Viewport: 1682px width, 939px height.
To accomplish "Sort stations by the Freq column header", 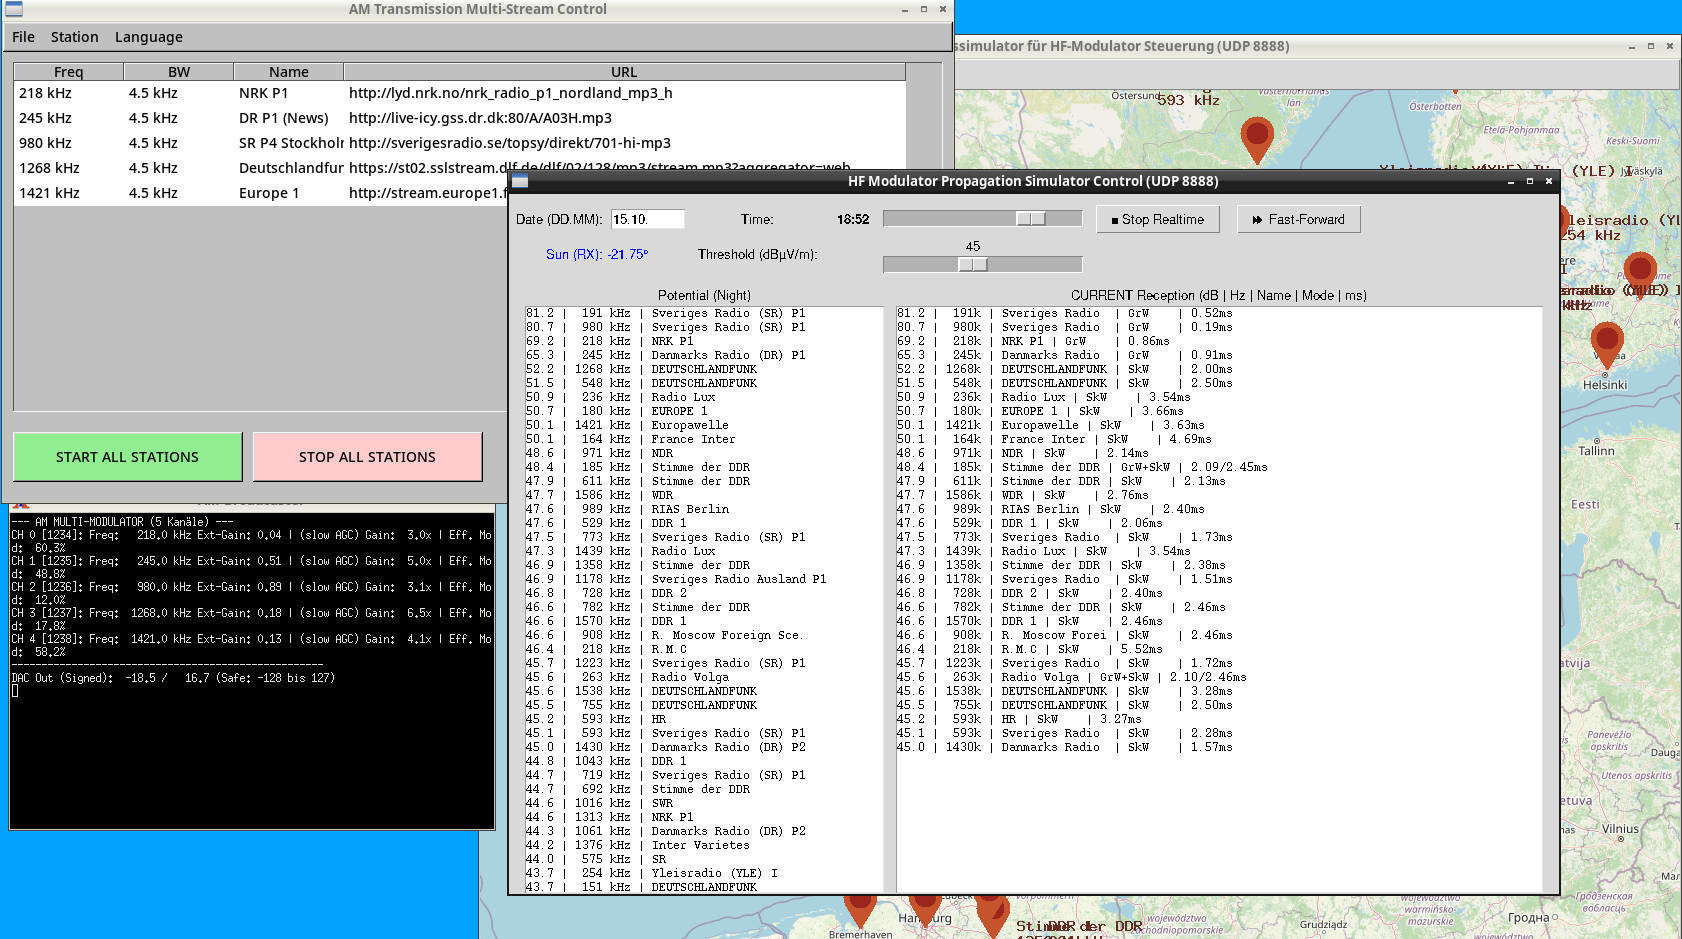I will pyautogui.click(x=69, y=72).
